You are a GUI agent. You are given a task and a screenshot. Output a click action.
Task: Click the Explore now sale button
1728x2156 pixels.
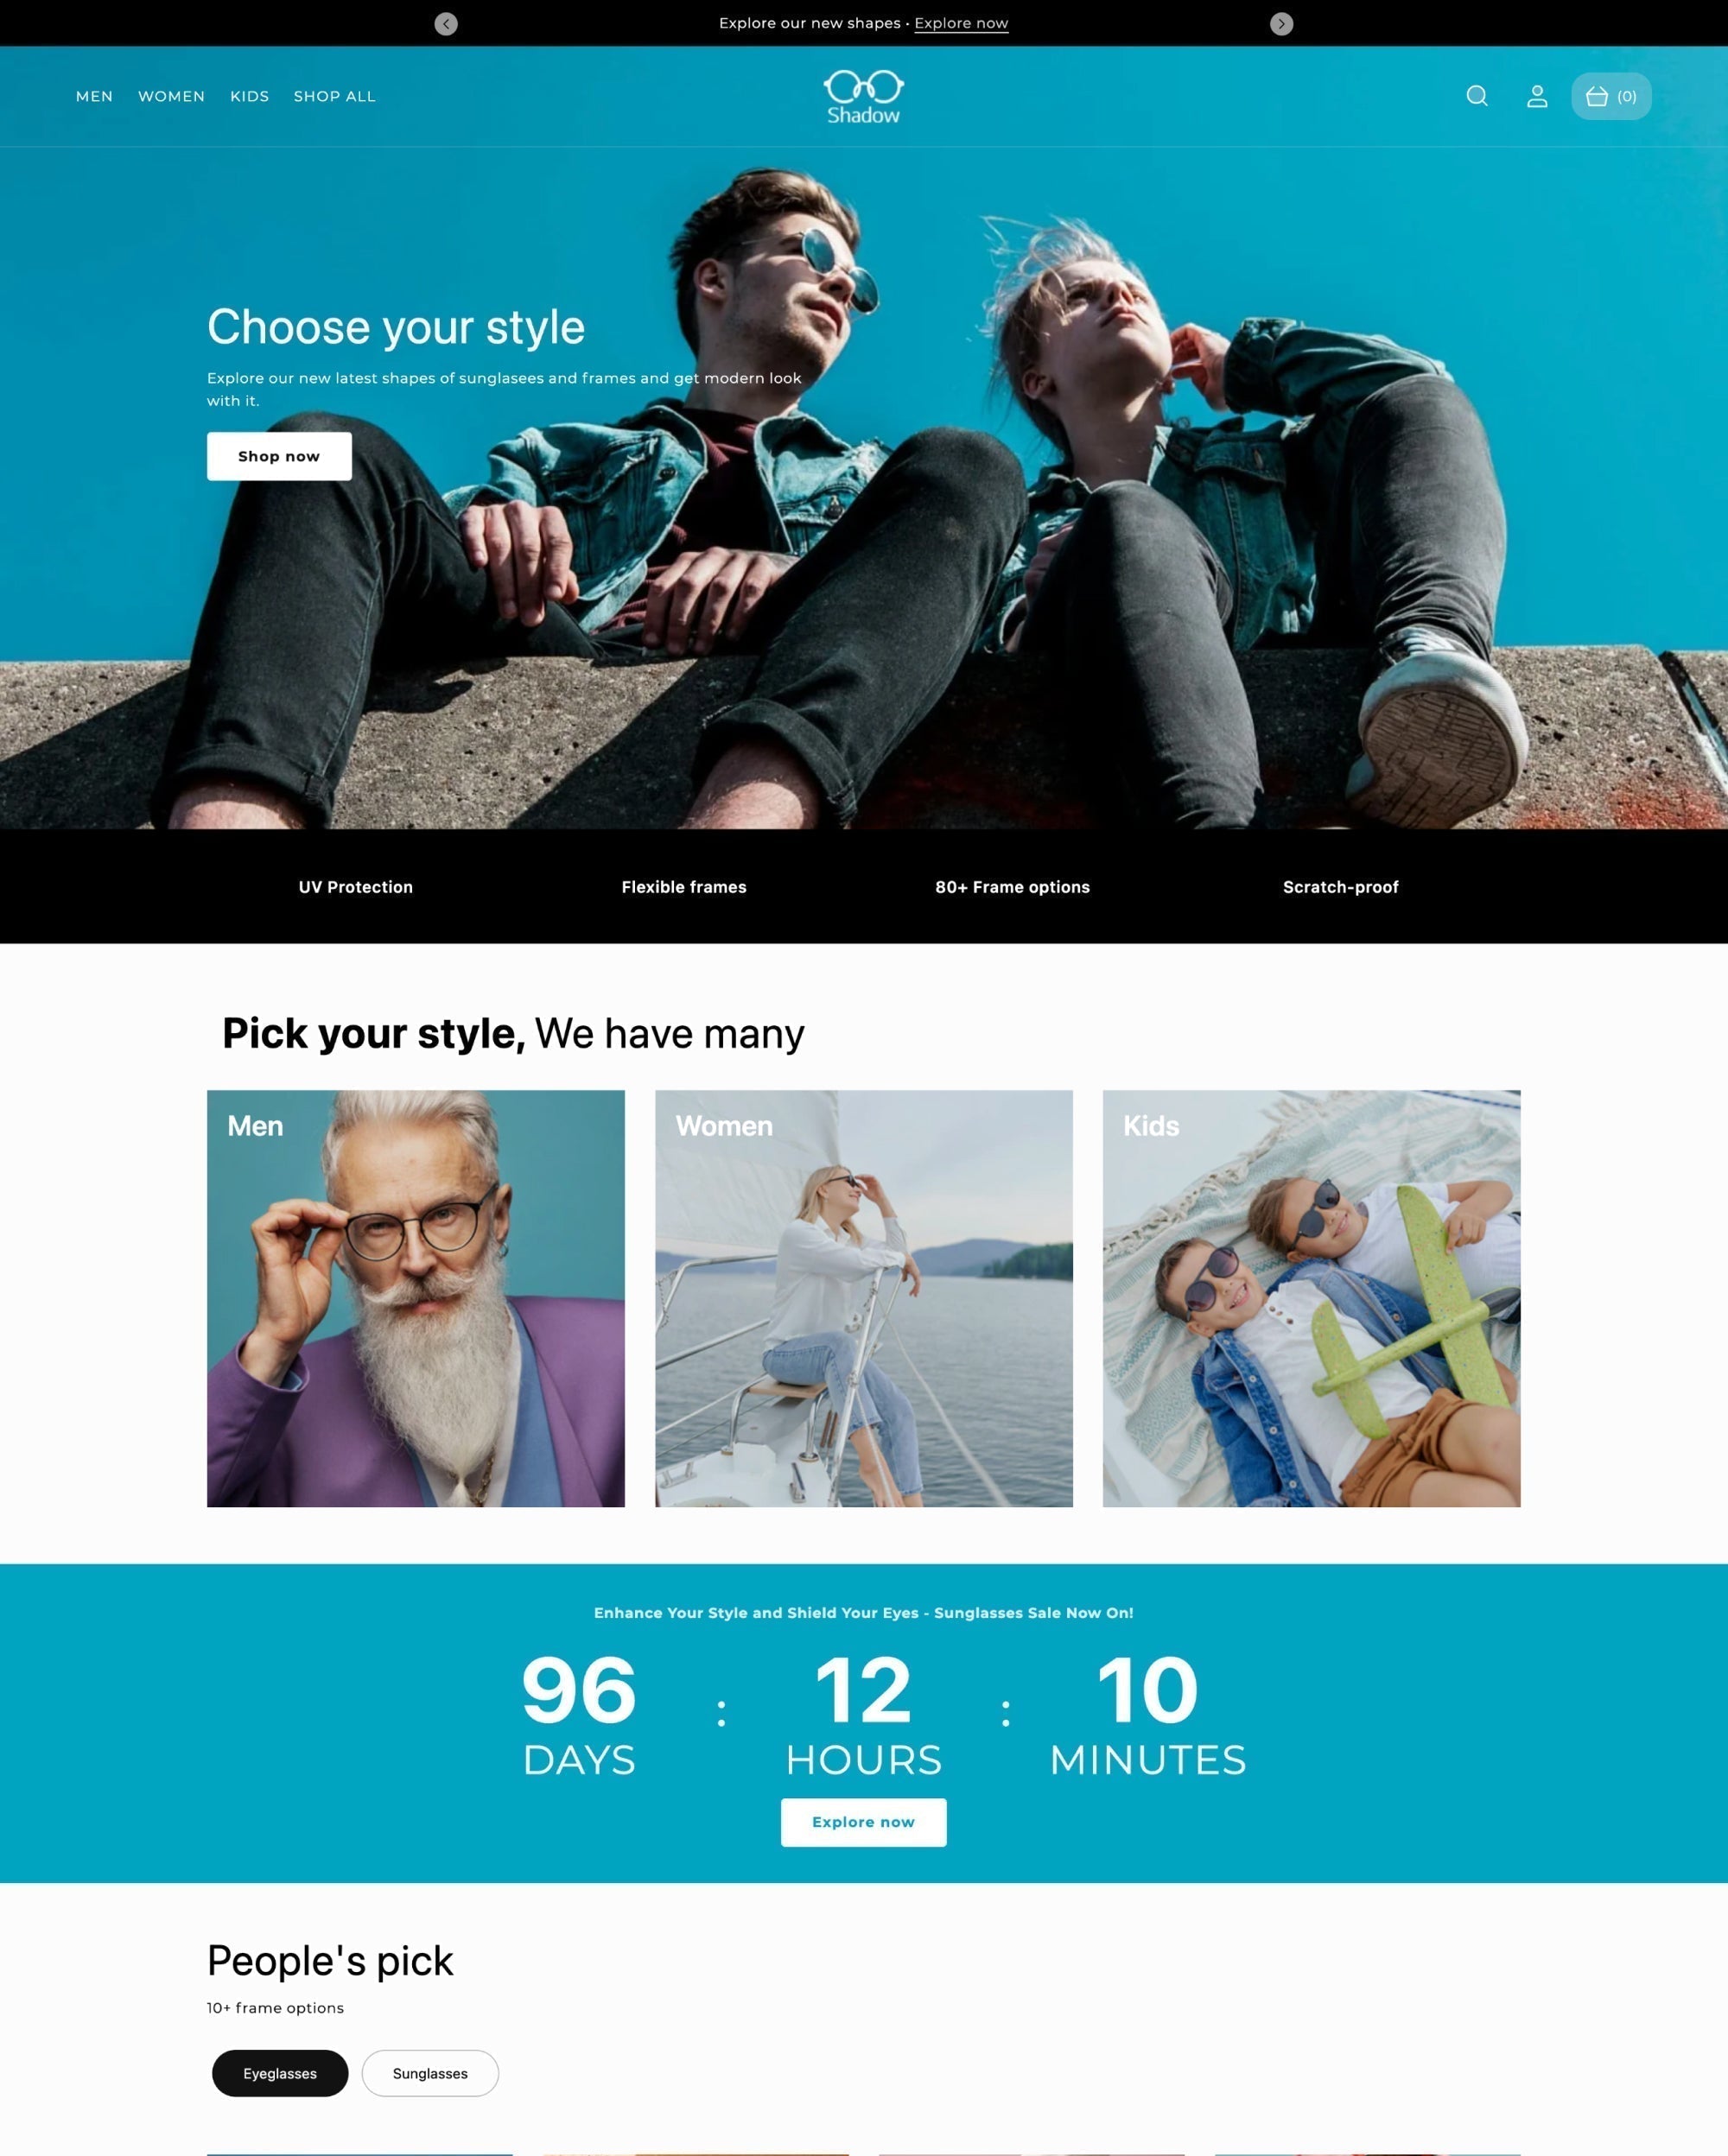point(862,1823)
